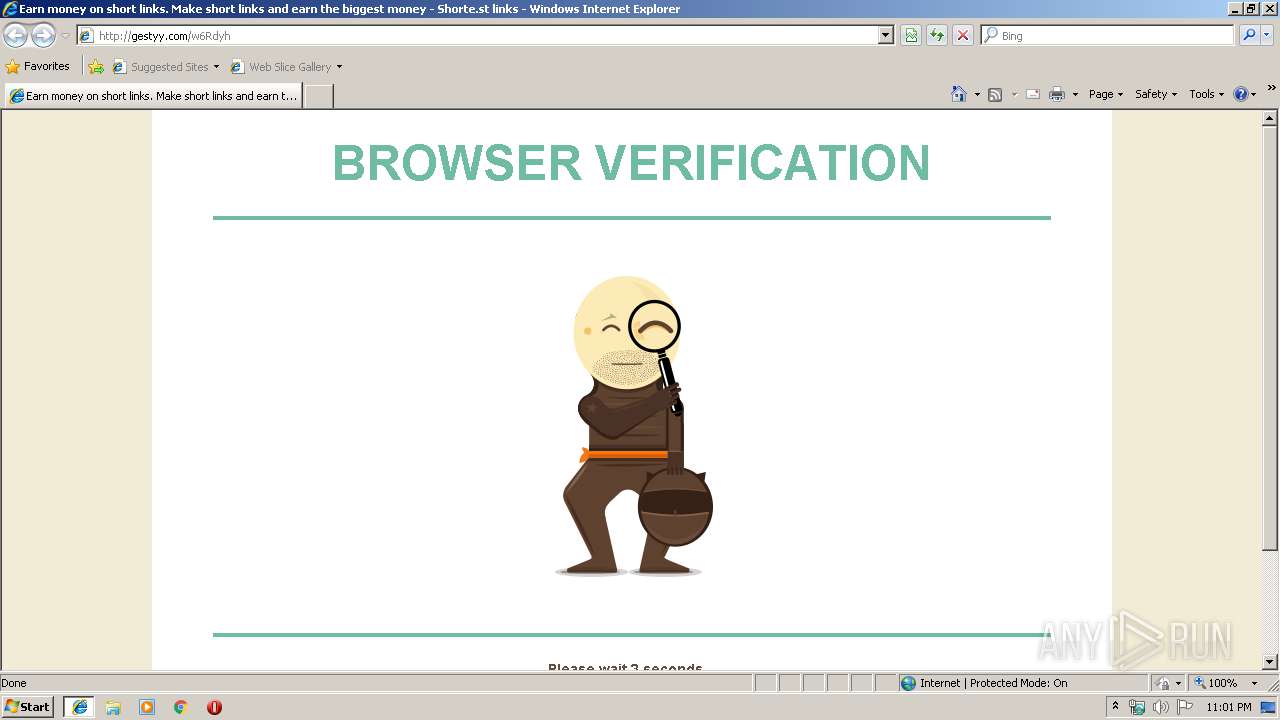
Task: Click the RSS feeds icon
Action: coord(995,94)
